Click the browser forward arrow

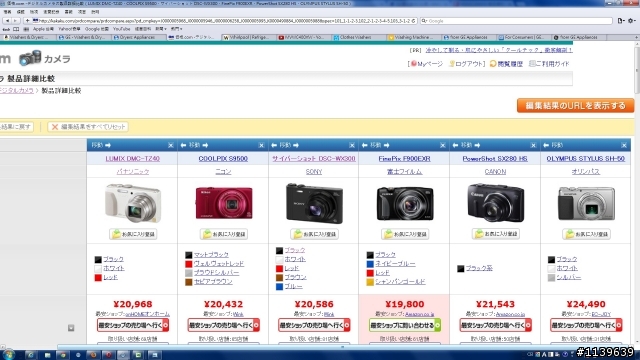click(x=15, y=21)
